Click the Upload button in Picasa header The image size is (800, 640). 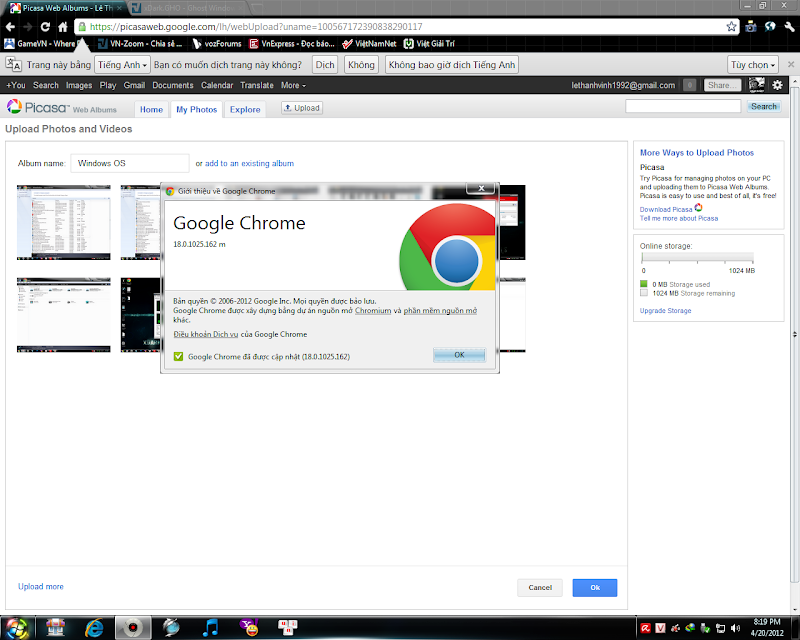tap(302, 108)
